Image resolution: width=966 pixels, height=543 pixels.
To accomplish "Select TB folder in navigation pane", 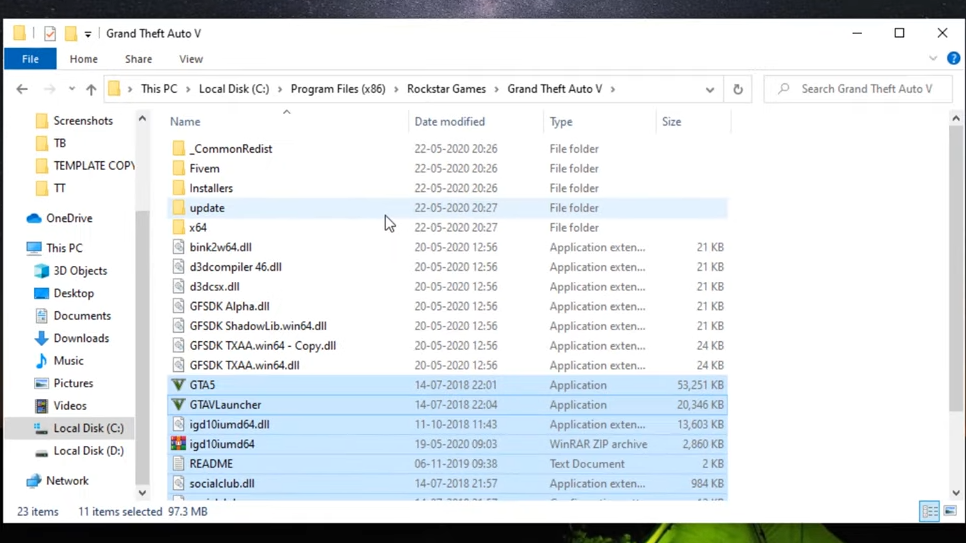I will pos(60,143).
